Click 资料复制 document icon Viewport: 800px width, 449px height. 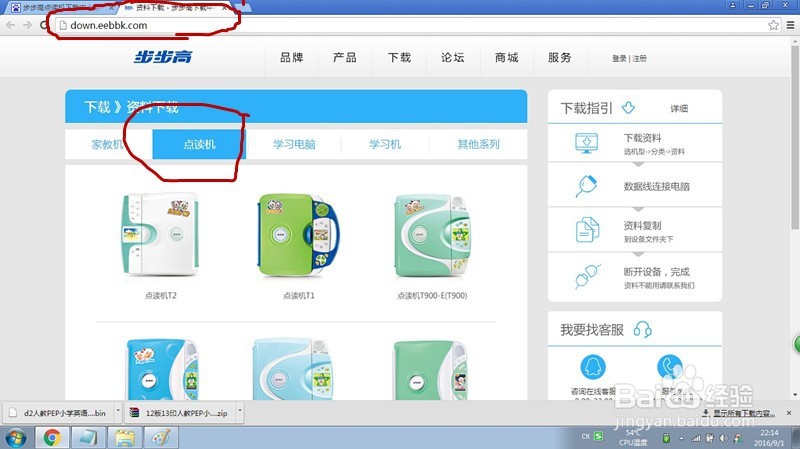(587, 230)
